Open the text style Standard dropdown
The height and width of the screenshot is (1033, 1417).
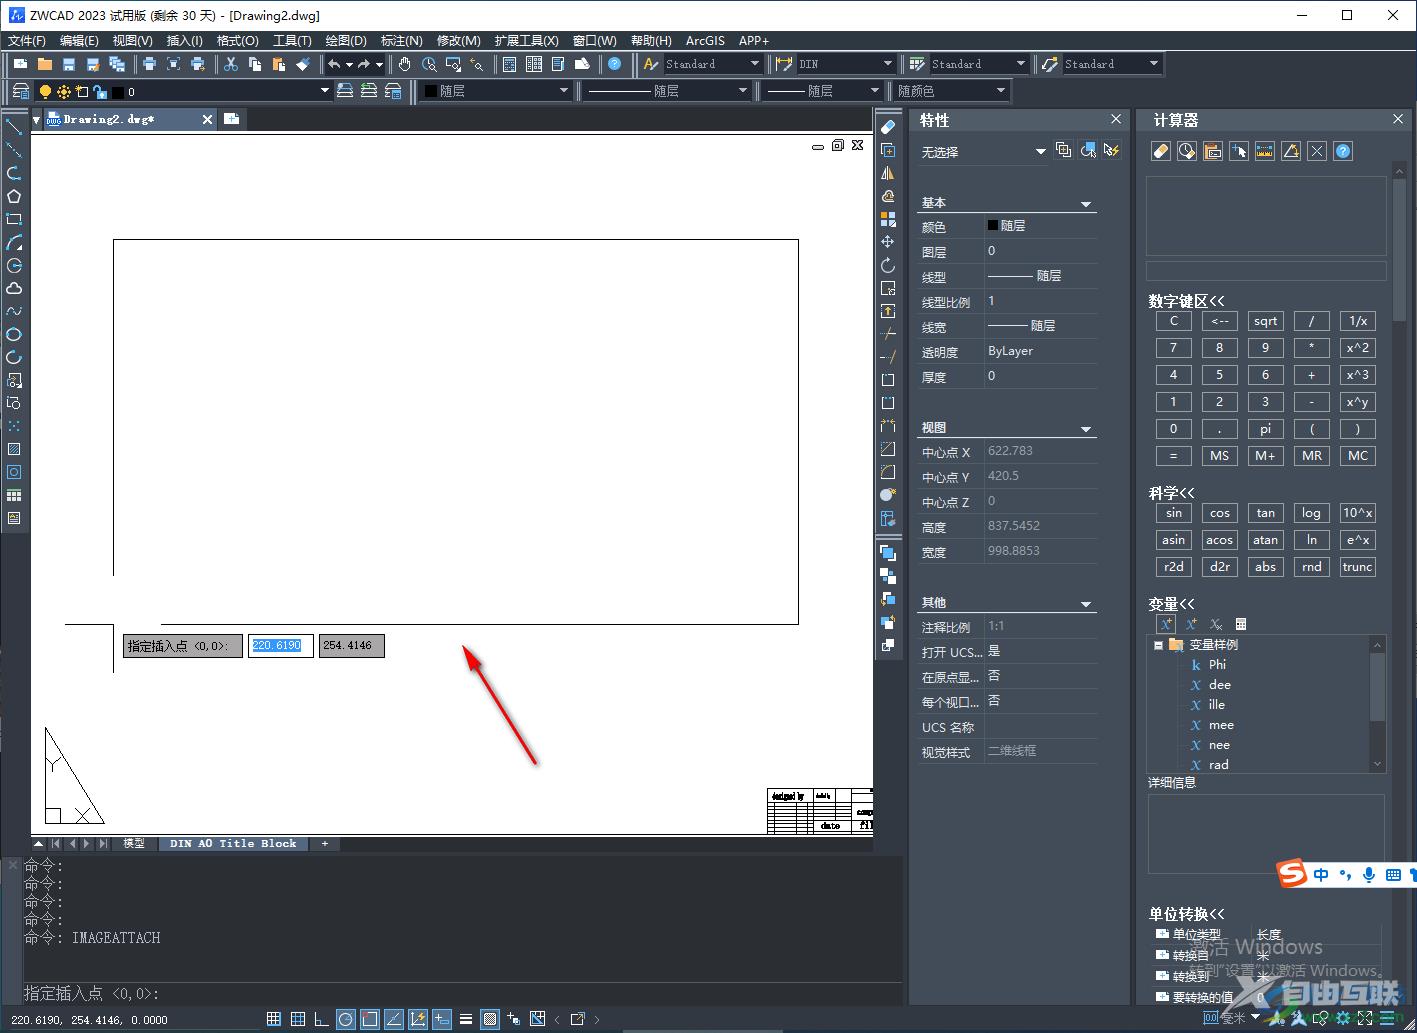pos(755,64)
